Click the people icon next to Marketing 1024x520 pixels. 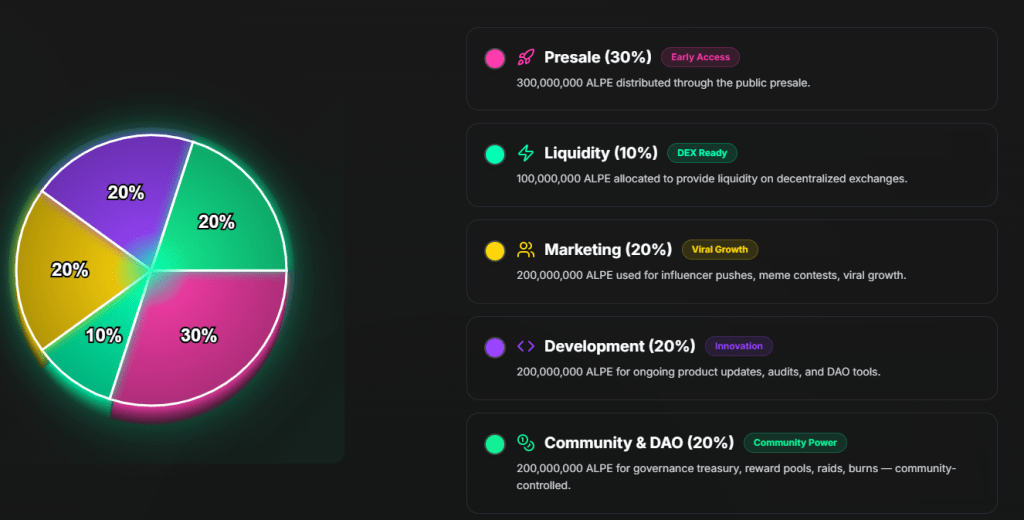(526, 250)
